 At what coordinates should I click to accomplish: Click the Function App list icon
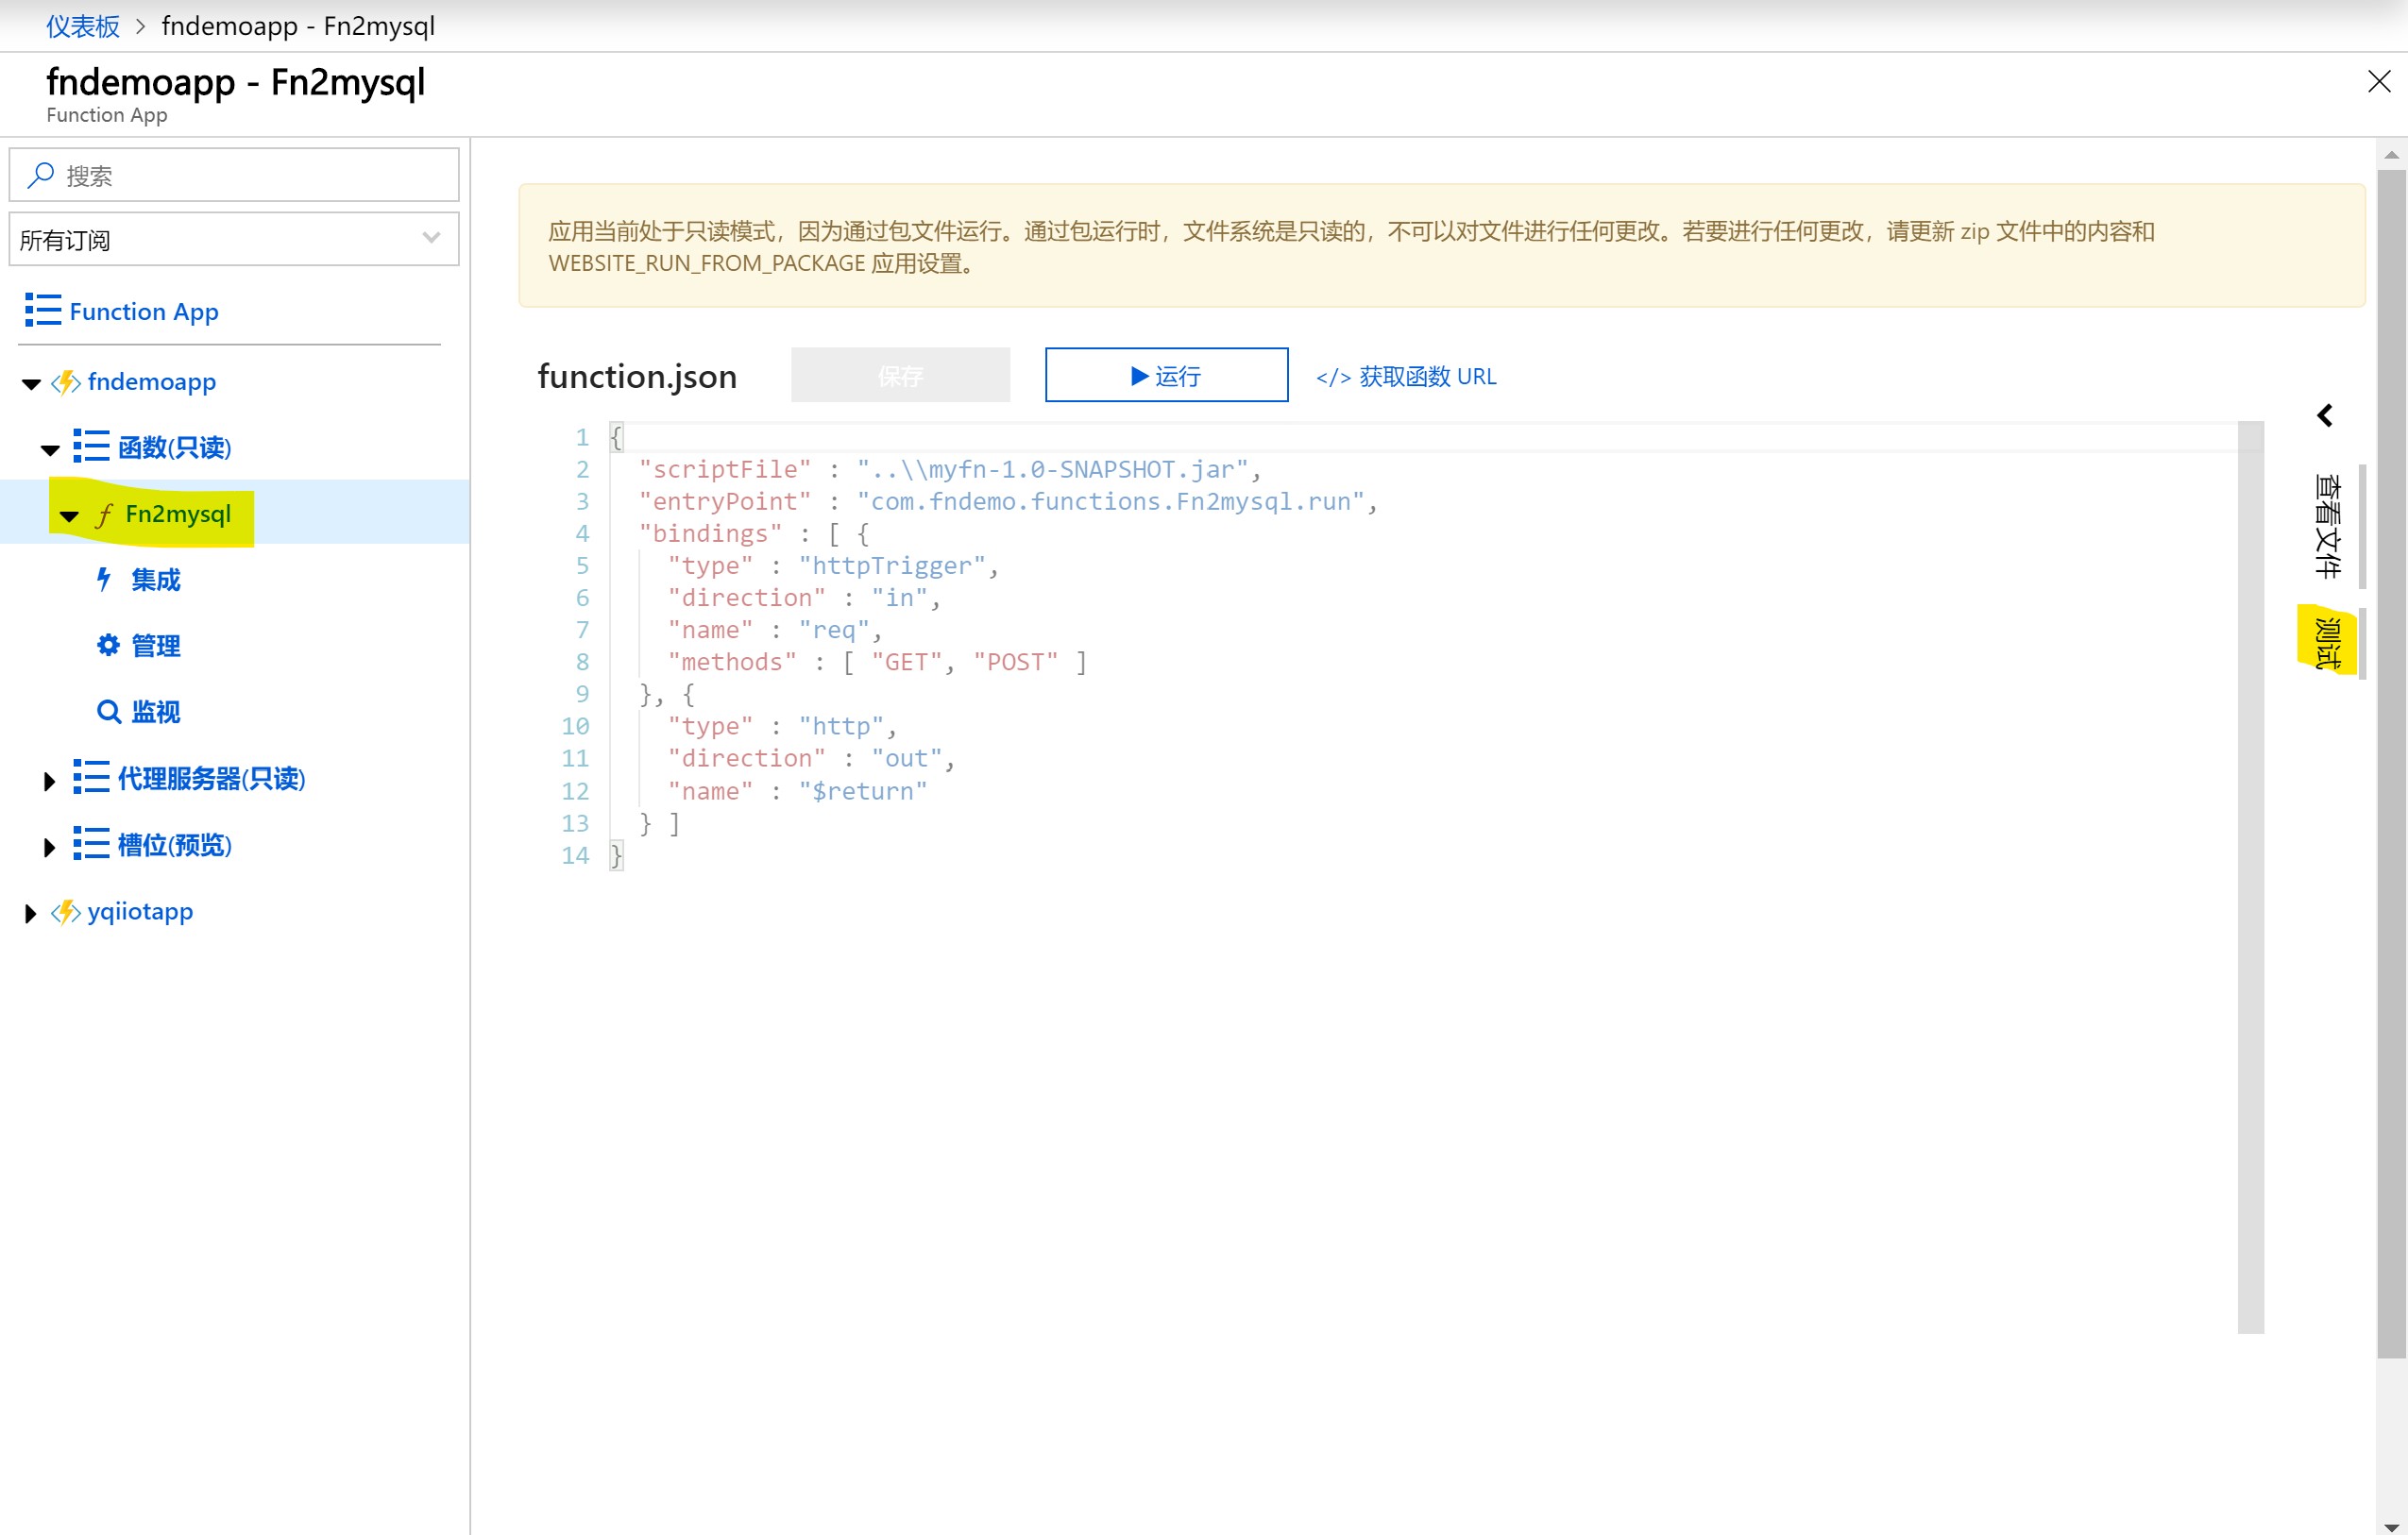coord(43,310)
